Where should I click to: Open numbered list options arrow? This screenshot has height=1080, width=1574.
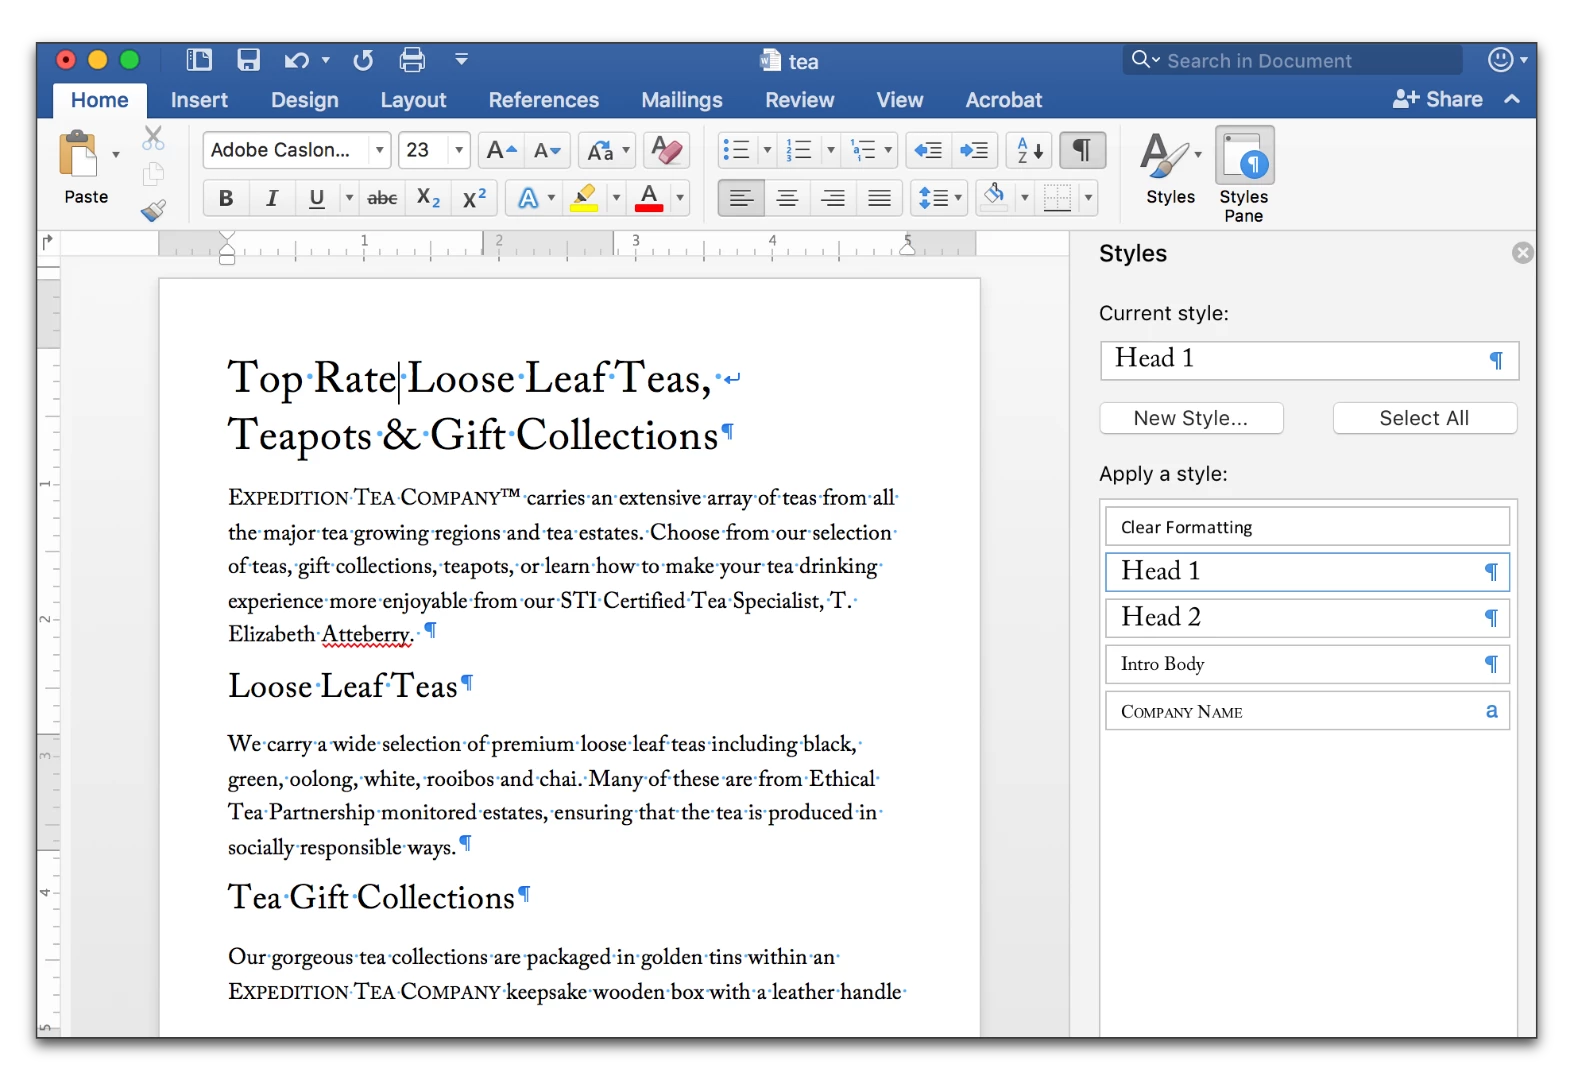(x=830, y=150)
